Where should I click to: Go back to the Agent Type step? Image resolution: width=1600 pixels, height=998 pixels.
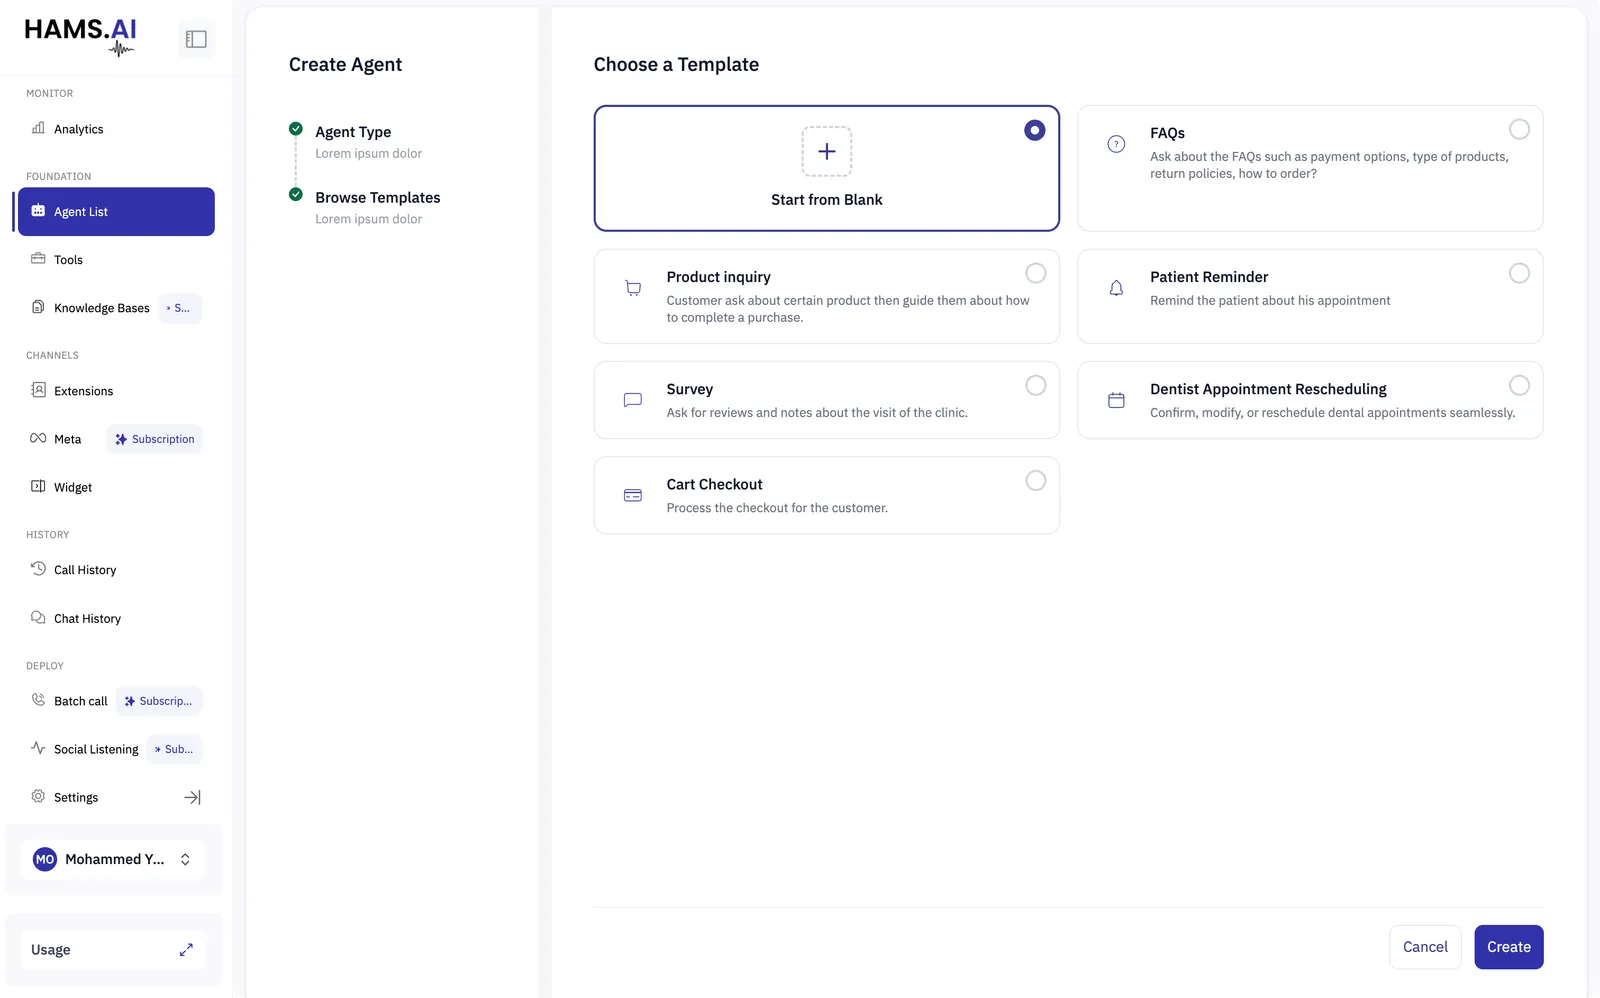[x=353, y=132]
